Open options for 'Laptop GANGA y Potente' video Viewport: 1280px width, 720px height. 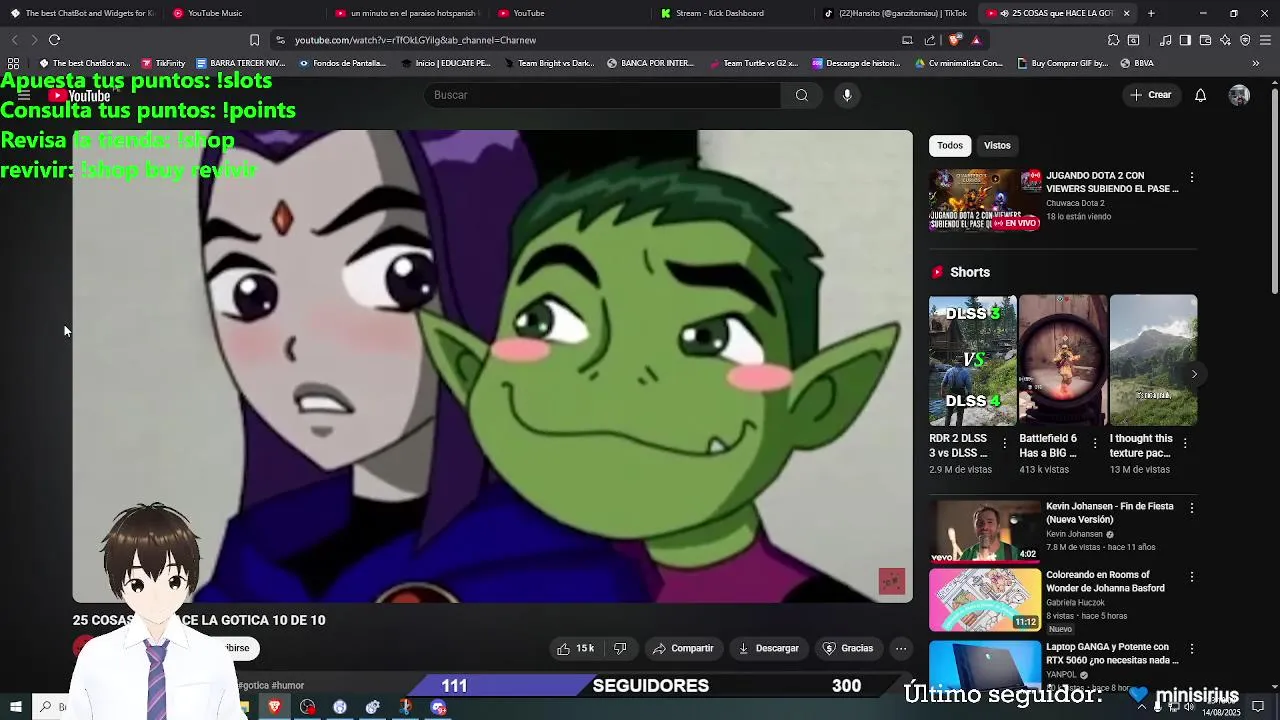tap(1191, 649)
